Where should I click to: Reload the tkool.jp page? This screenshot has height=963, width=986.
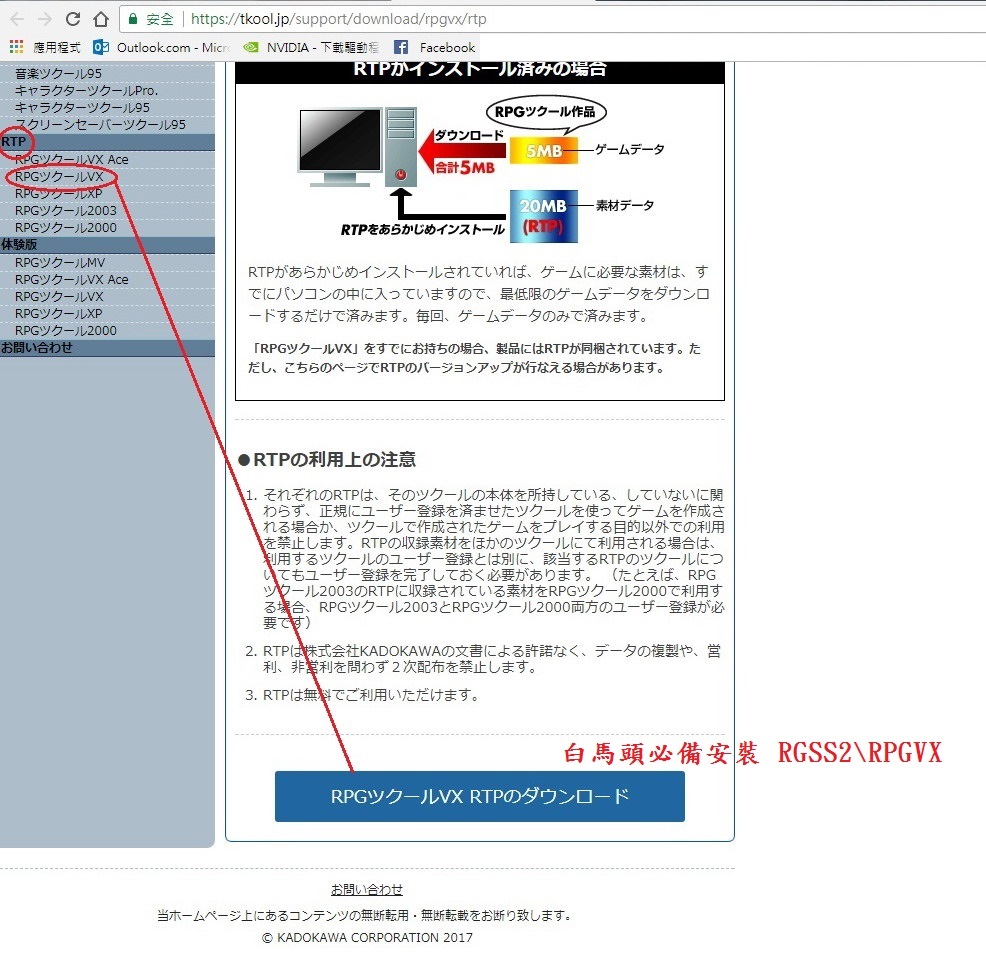pyautogui.click(x=73, y=19)
